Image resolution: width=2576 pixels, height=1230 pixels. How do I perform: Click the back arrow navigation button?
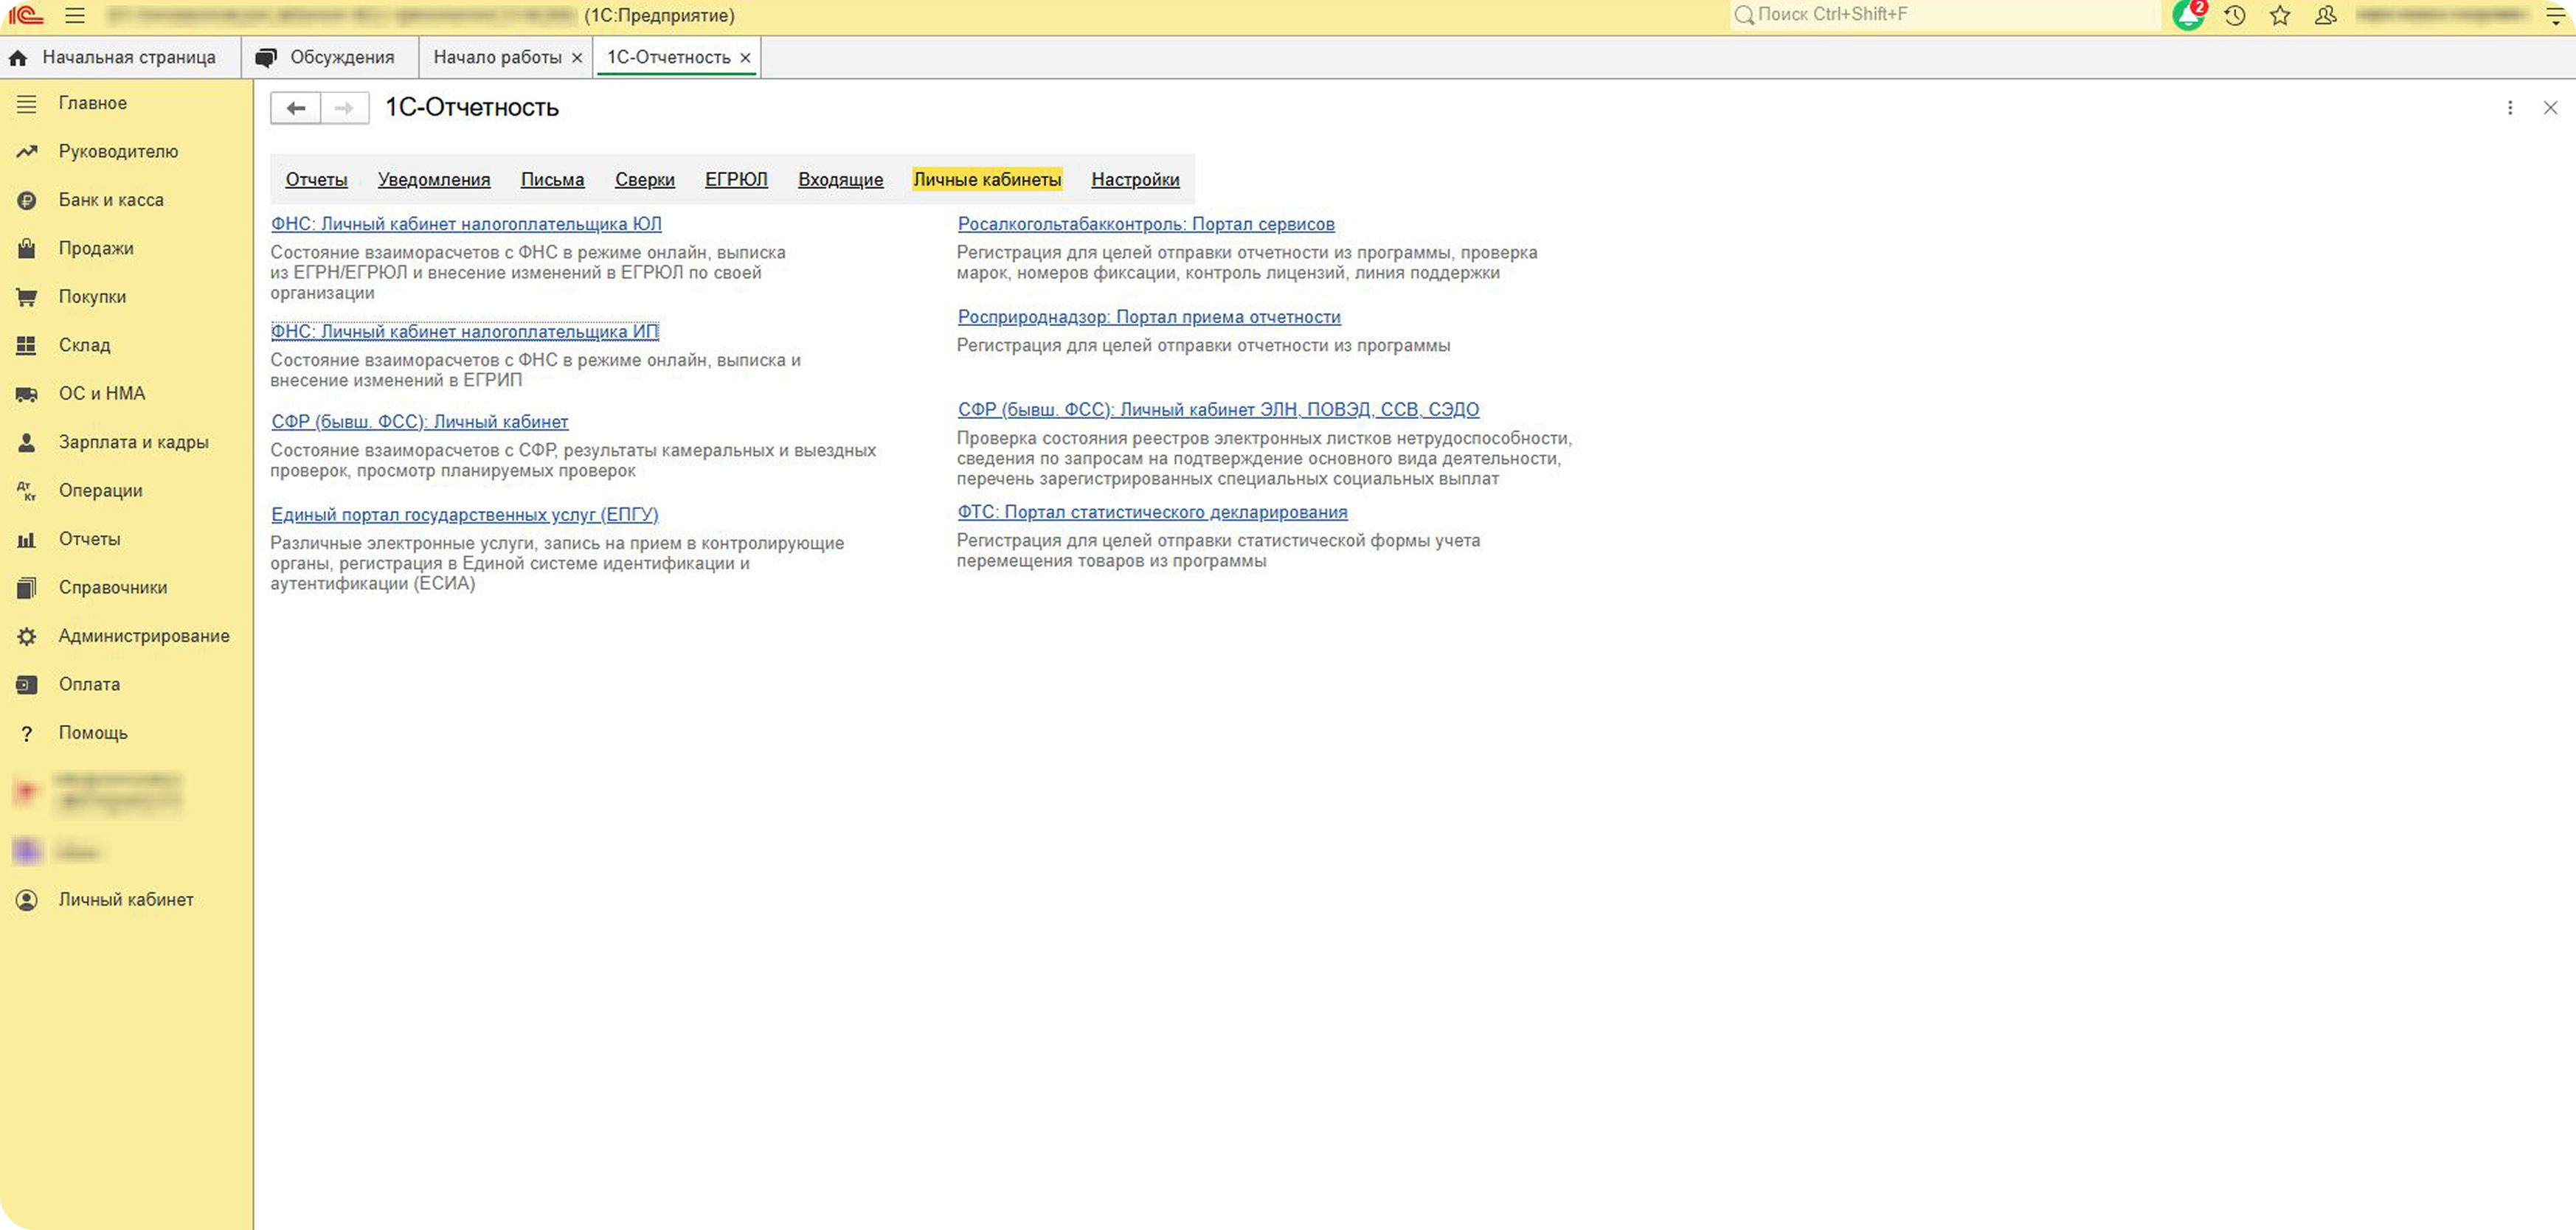tap(295, 108)
